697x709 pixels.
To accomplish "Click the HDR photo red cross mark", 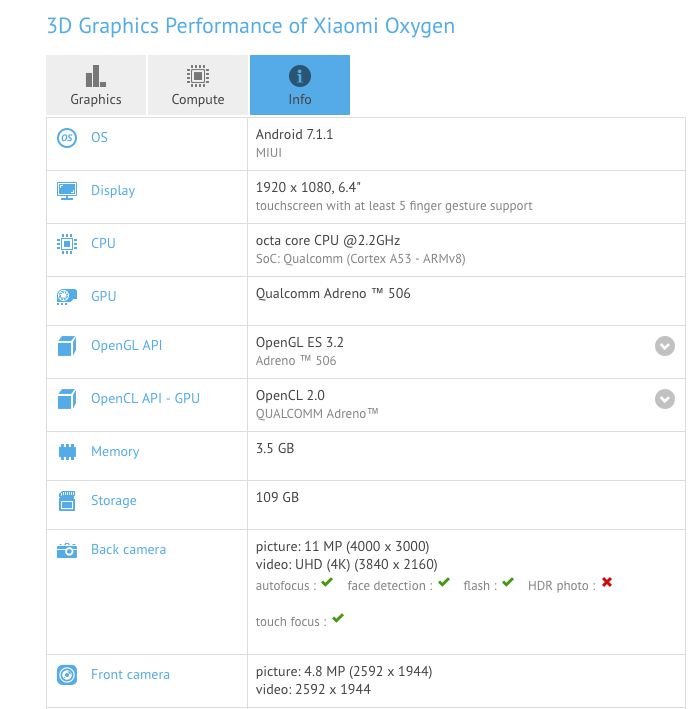I will tap(606, 583).
